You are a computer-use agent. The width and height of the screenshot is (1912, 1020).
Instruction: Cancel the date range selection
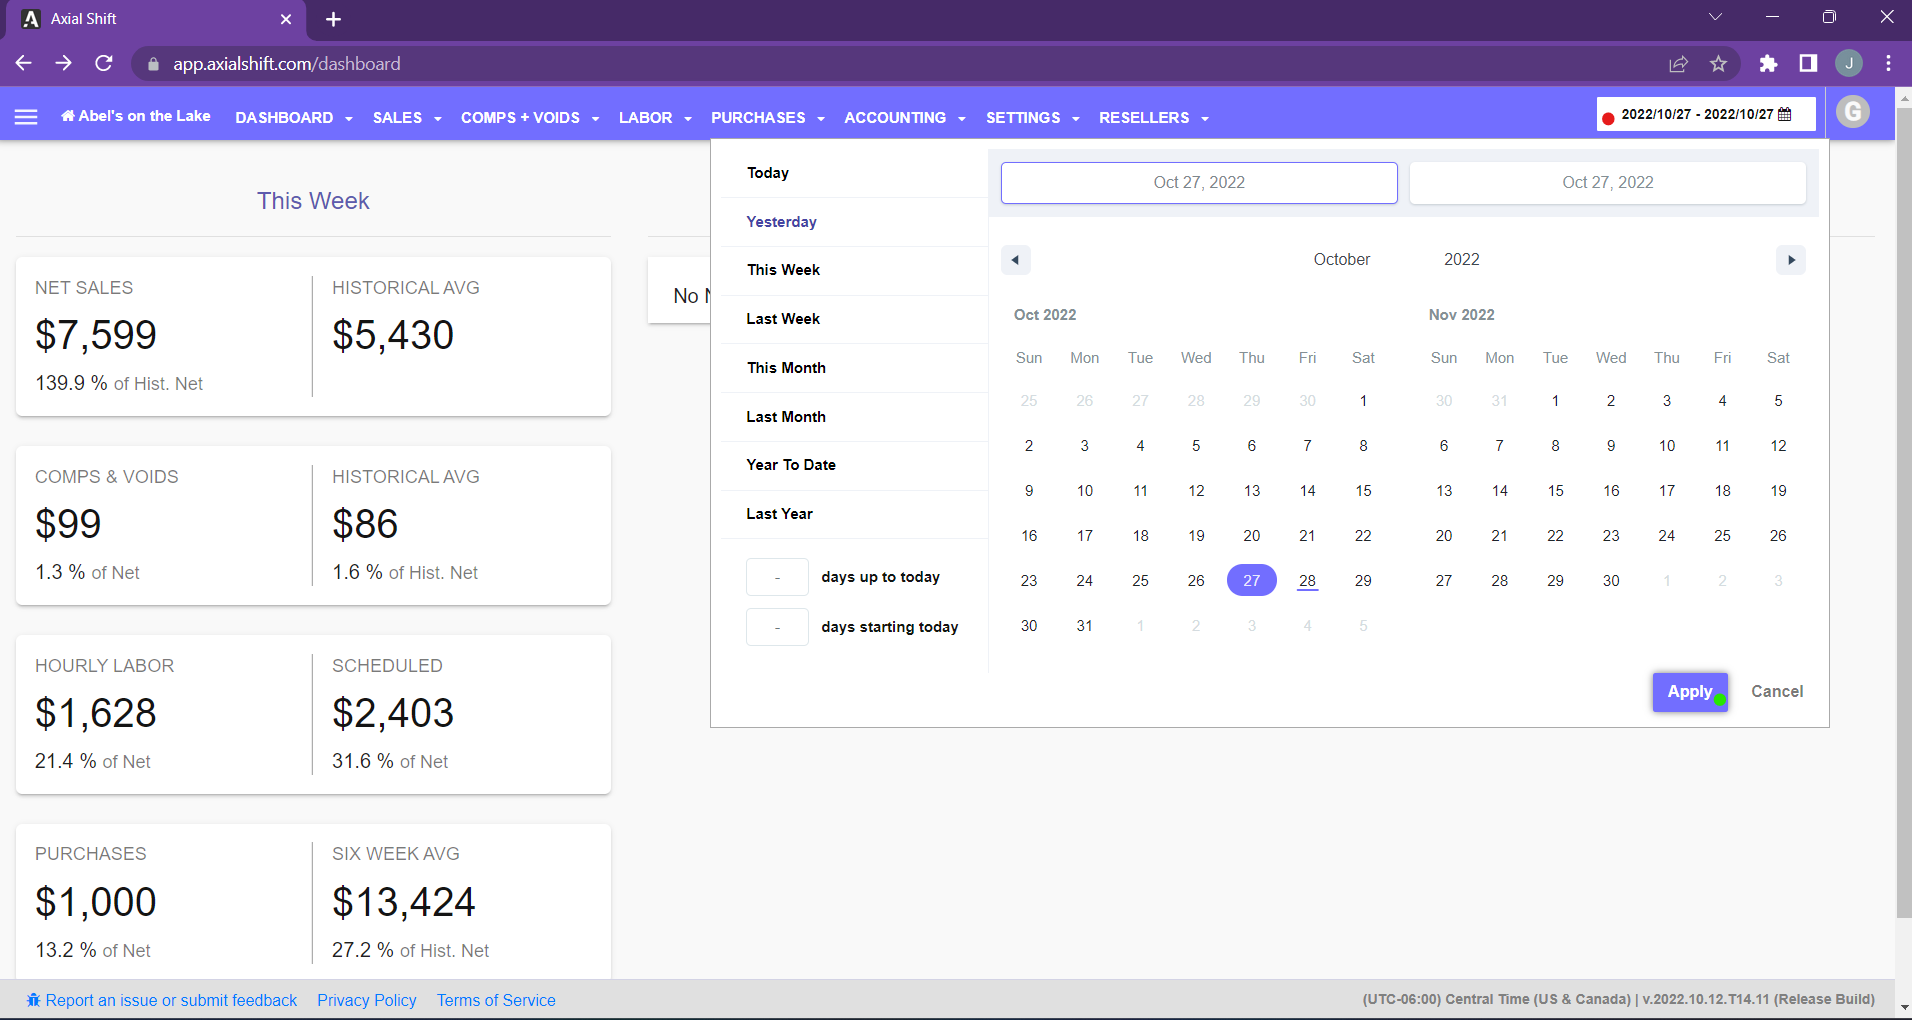click(1776, 692)
